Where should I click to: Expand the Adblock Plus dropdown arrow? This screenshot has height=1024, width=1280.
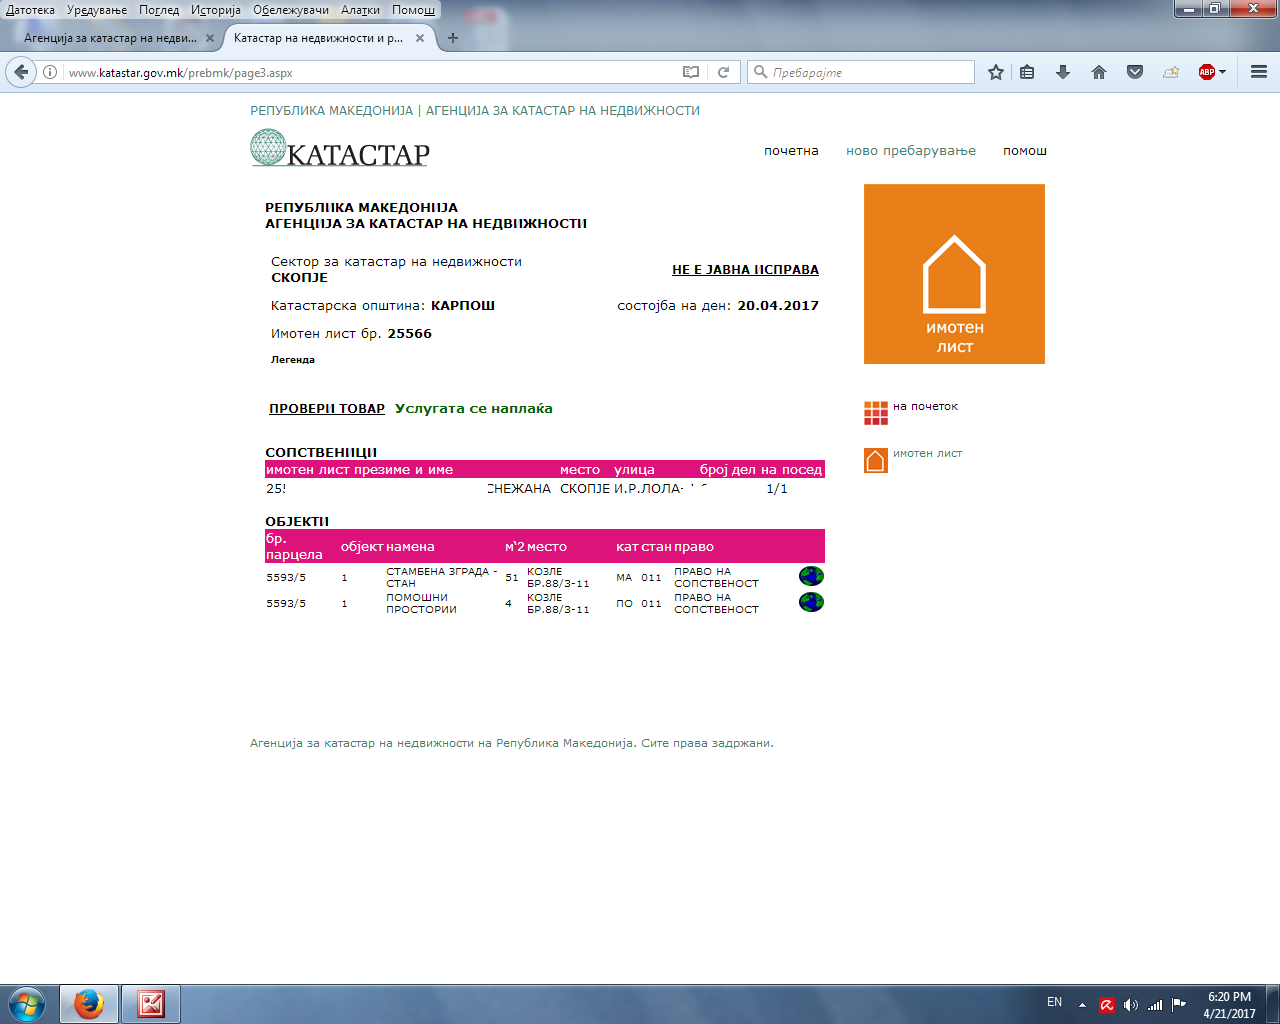coord(1222,72)
